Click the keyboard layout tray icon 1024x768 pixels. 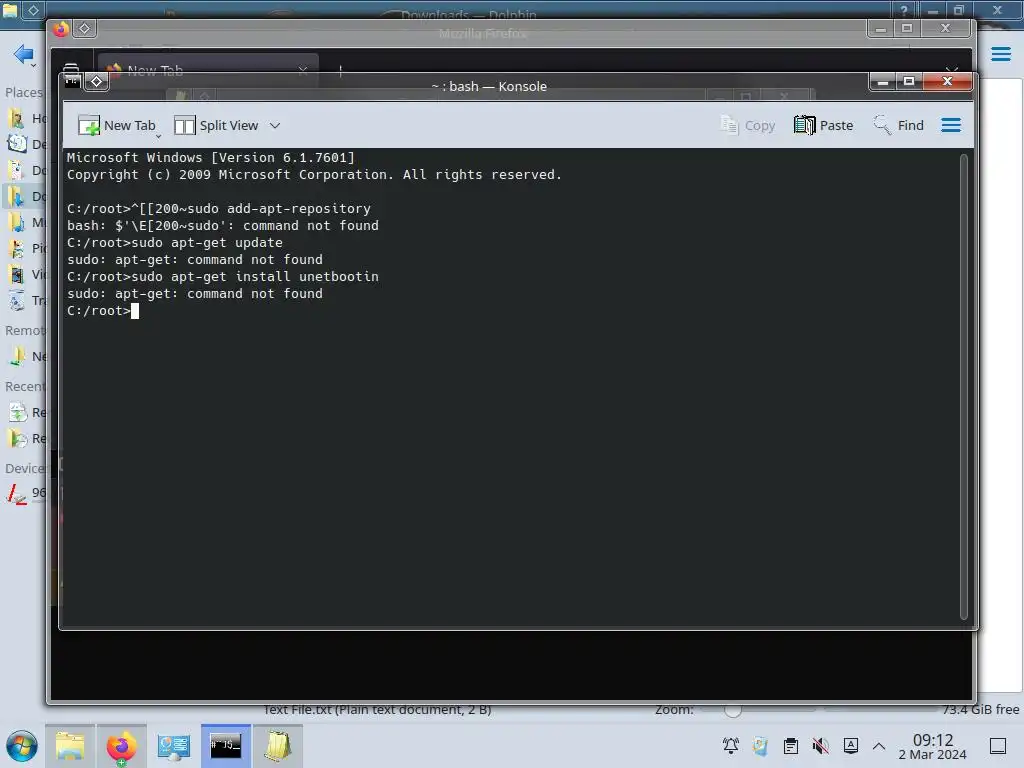pos(850,746)
